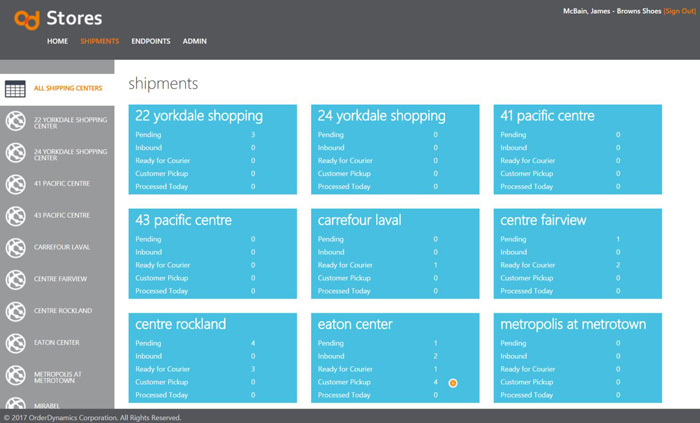The height and width of the screenshot is (423, 700).
Task: Click Ready for Courier in centre fairview card
Action: [560, 265]
